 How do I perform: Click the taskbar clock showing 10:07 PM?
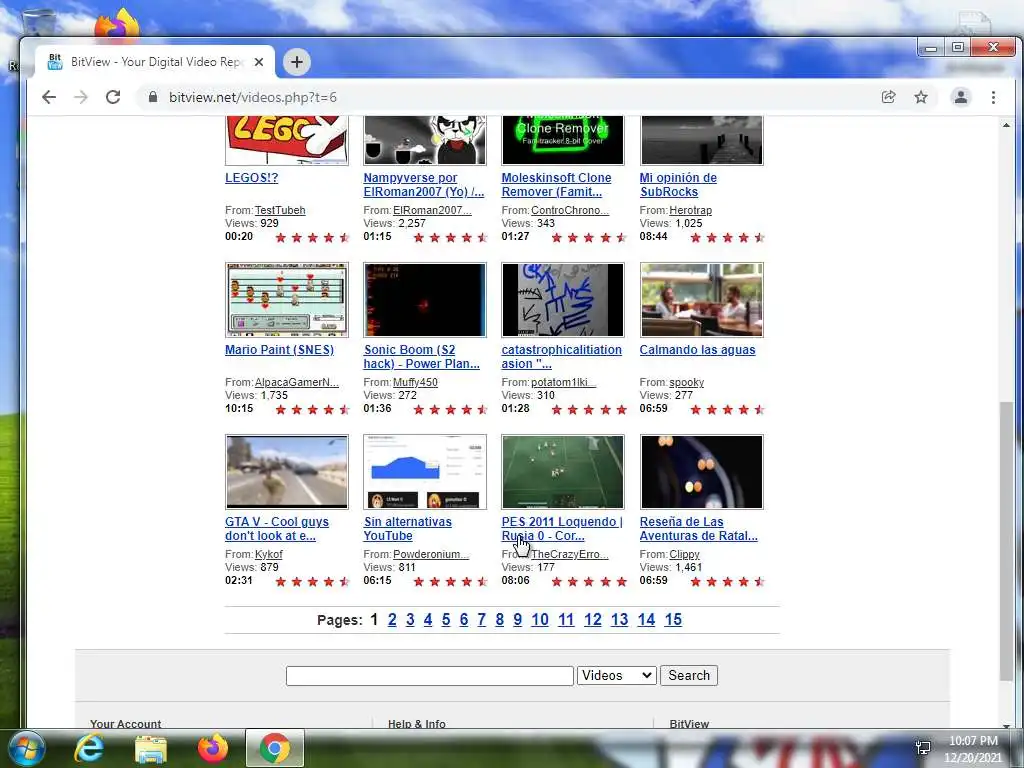point(973,748)
